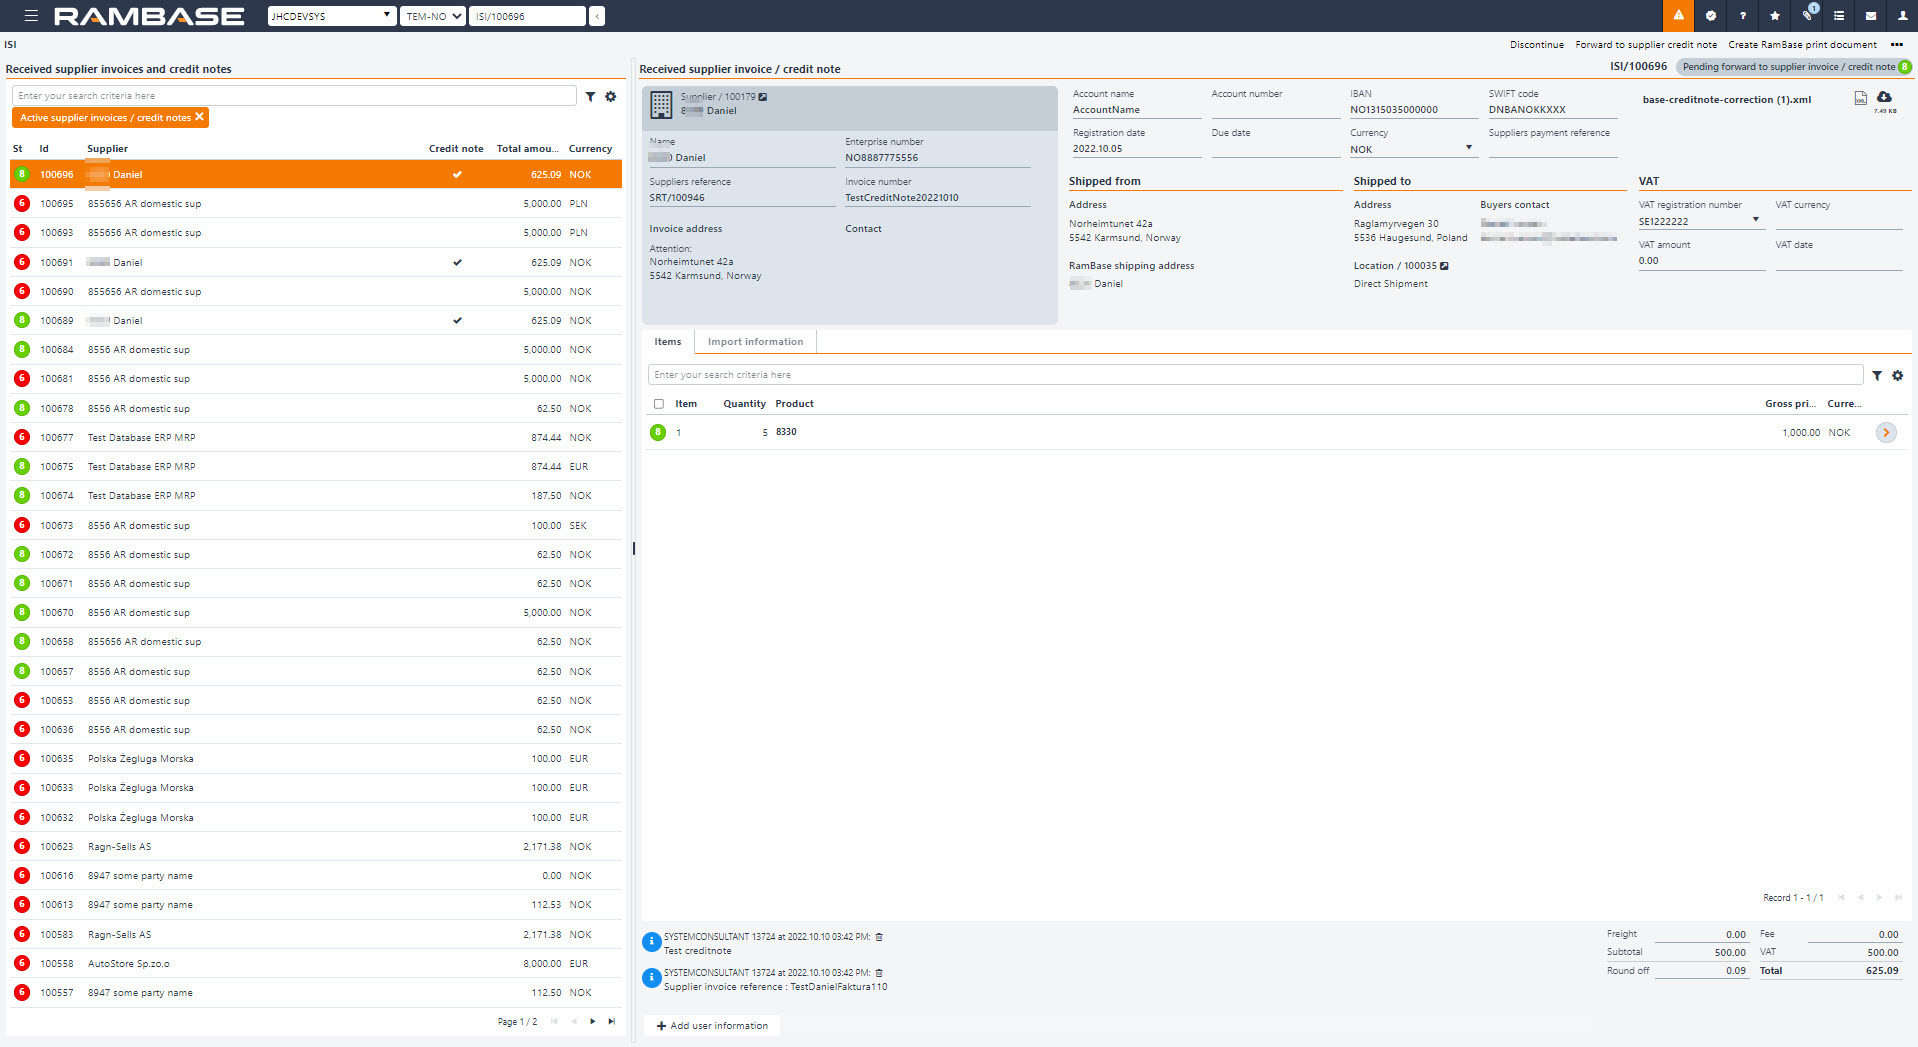Click the paperclip attachments icon with badge

tap(1807, 16)
